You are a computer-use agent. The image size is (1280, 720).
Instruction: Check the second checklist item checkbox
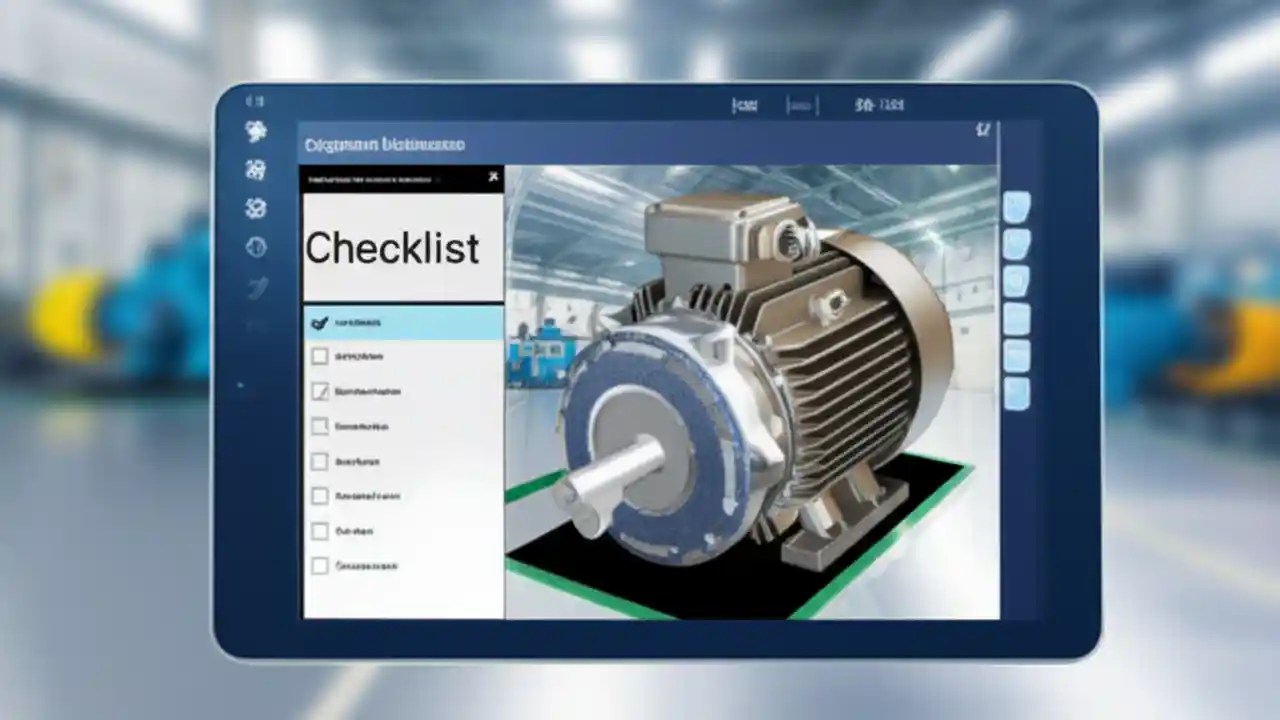coord(320,355)
